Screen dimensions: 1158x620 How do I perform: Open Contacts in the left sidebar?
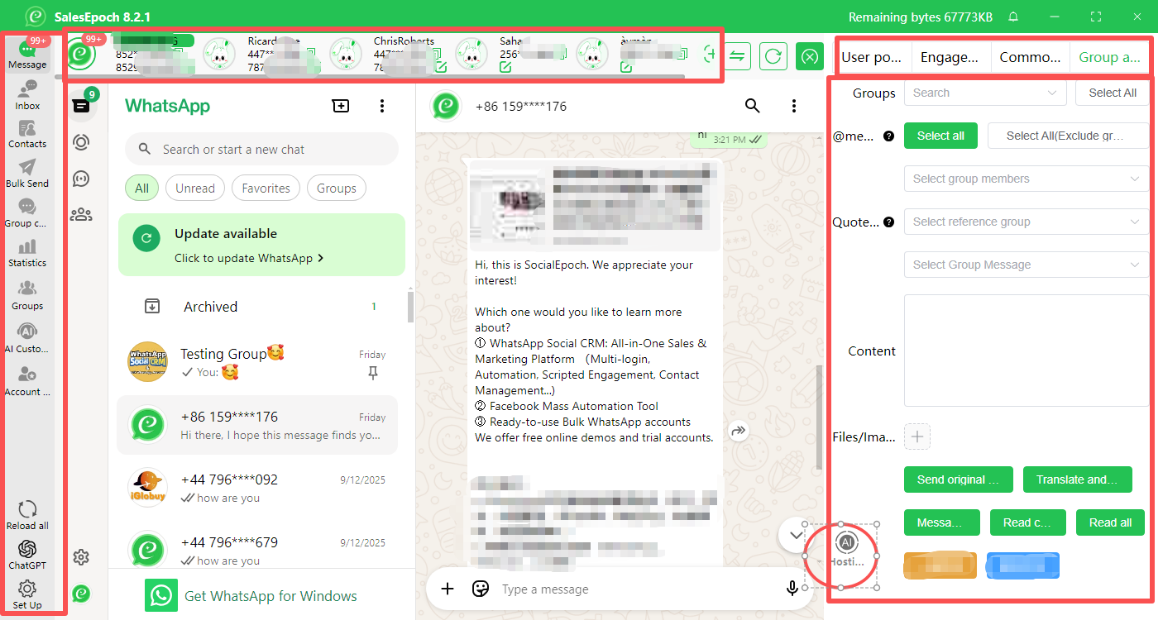(27, 134)
